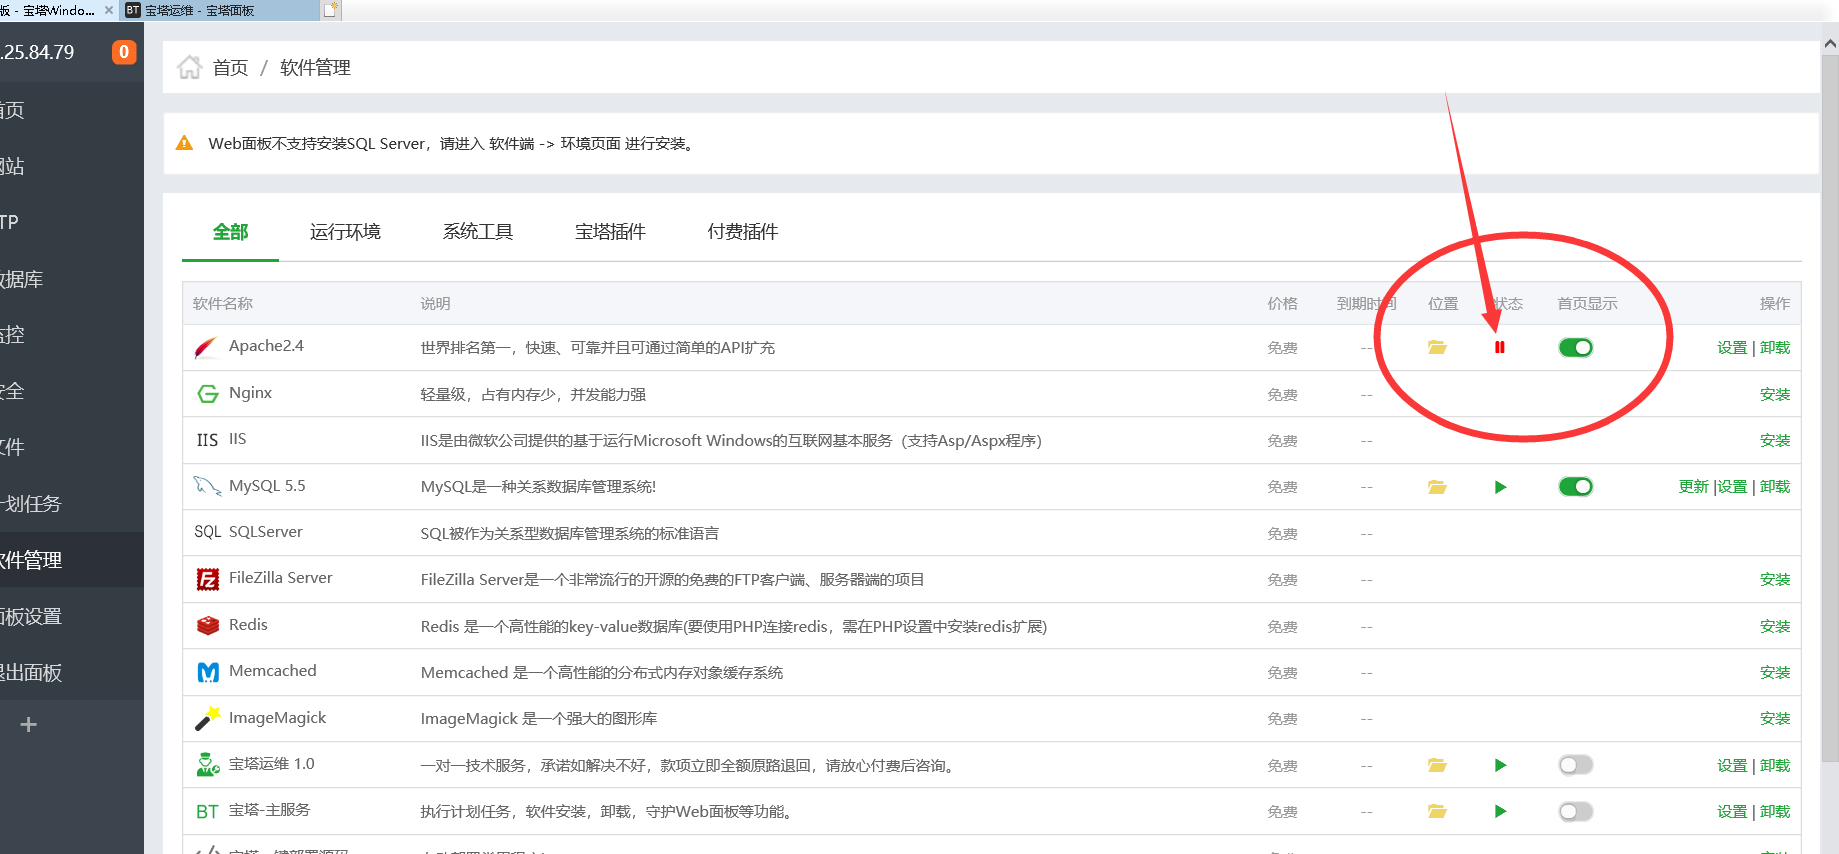Click the orange notification badge 0
This screenshot has width=1839, height=854.
(x=124, y=52)
